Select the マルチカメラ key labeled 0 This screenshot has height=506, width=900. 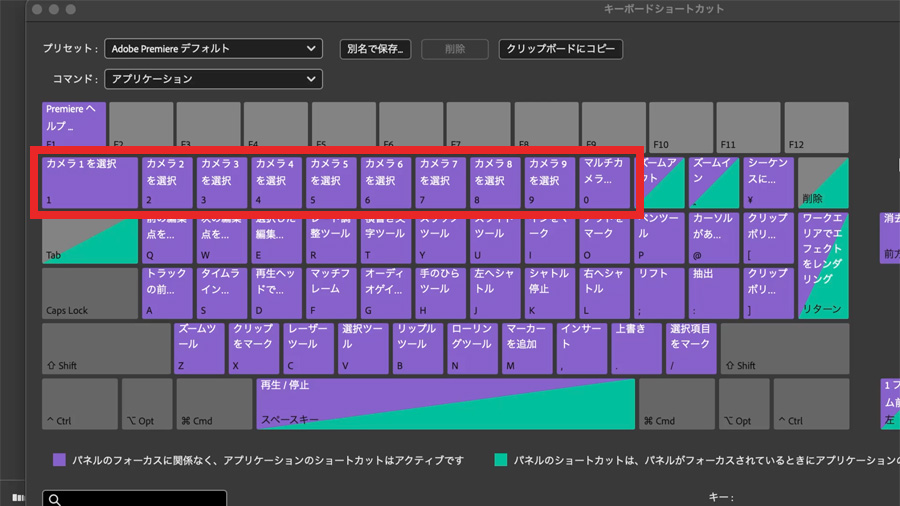[604, 182]
